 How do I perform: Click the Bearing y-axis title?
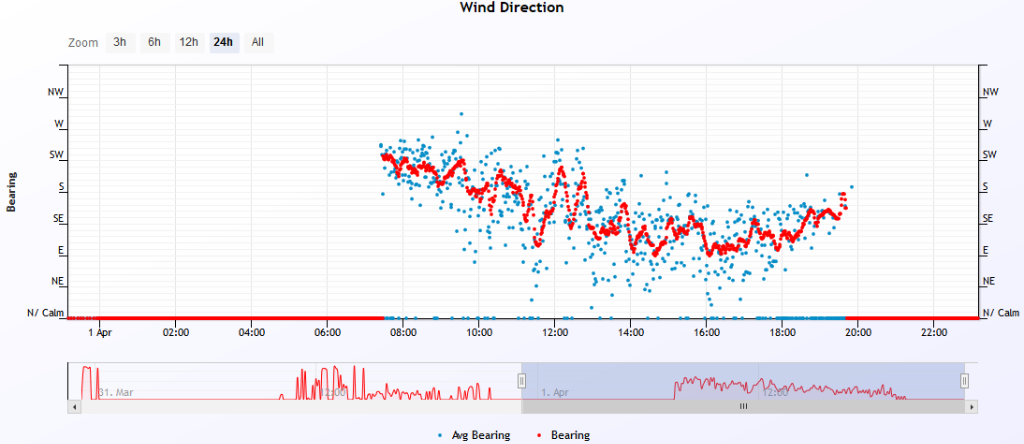(x=11, y=192)
